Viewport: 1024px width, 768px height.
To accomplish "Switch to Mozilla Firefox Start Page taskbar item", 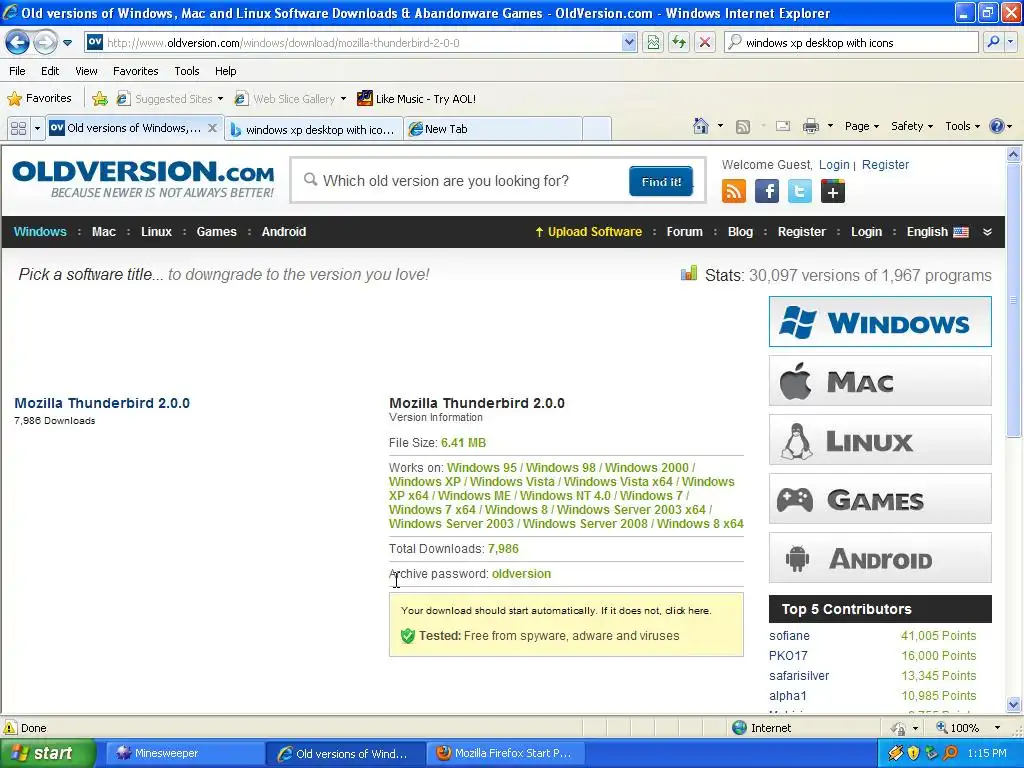I will pyautogui.click(x=505, y=753).
